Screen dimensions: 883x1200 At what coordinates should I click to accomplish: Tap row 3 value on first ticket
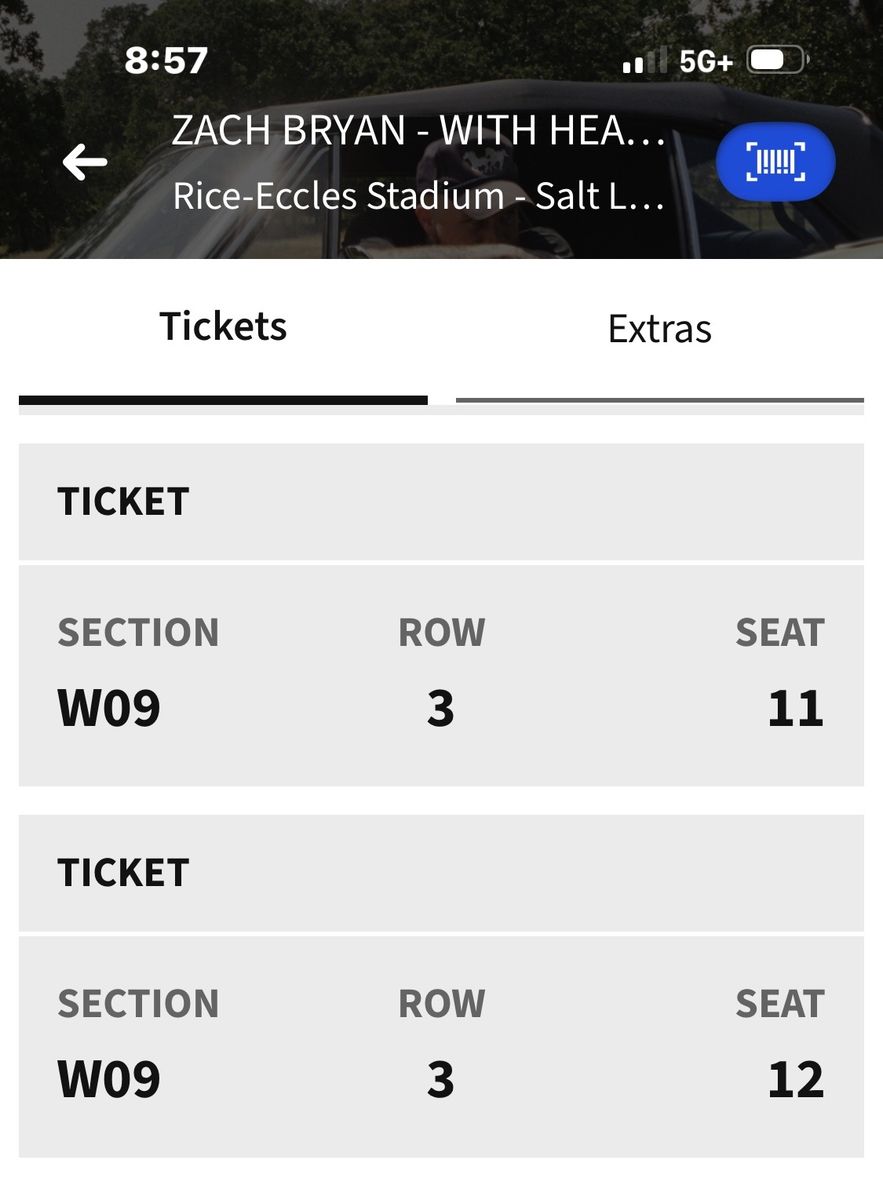(441, 709)
